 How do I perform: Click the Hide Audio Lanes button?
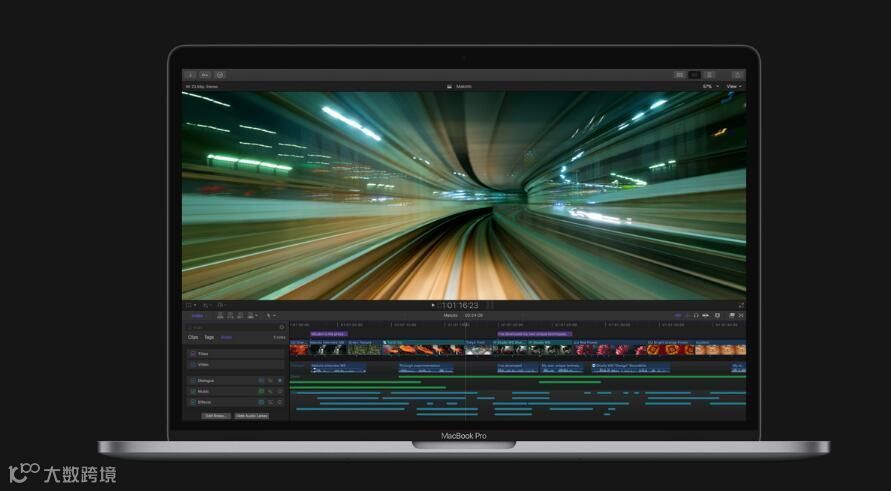pyautogui.click(x=252, y=415)
